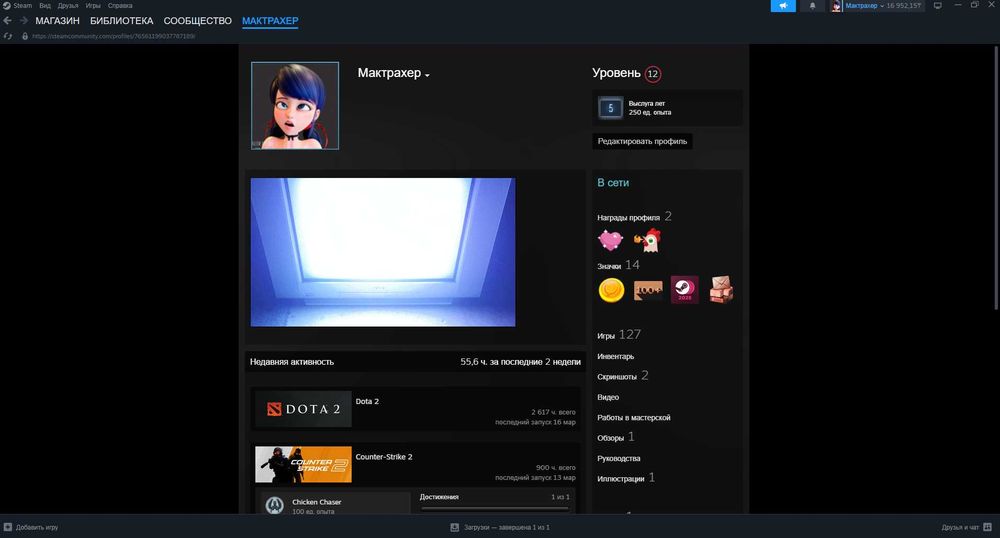Click the Big Picture mode monitor icon
The image size is (1000, 538).
pyautogui.click(x=938, y=6)
